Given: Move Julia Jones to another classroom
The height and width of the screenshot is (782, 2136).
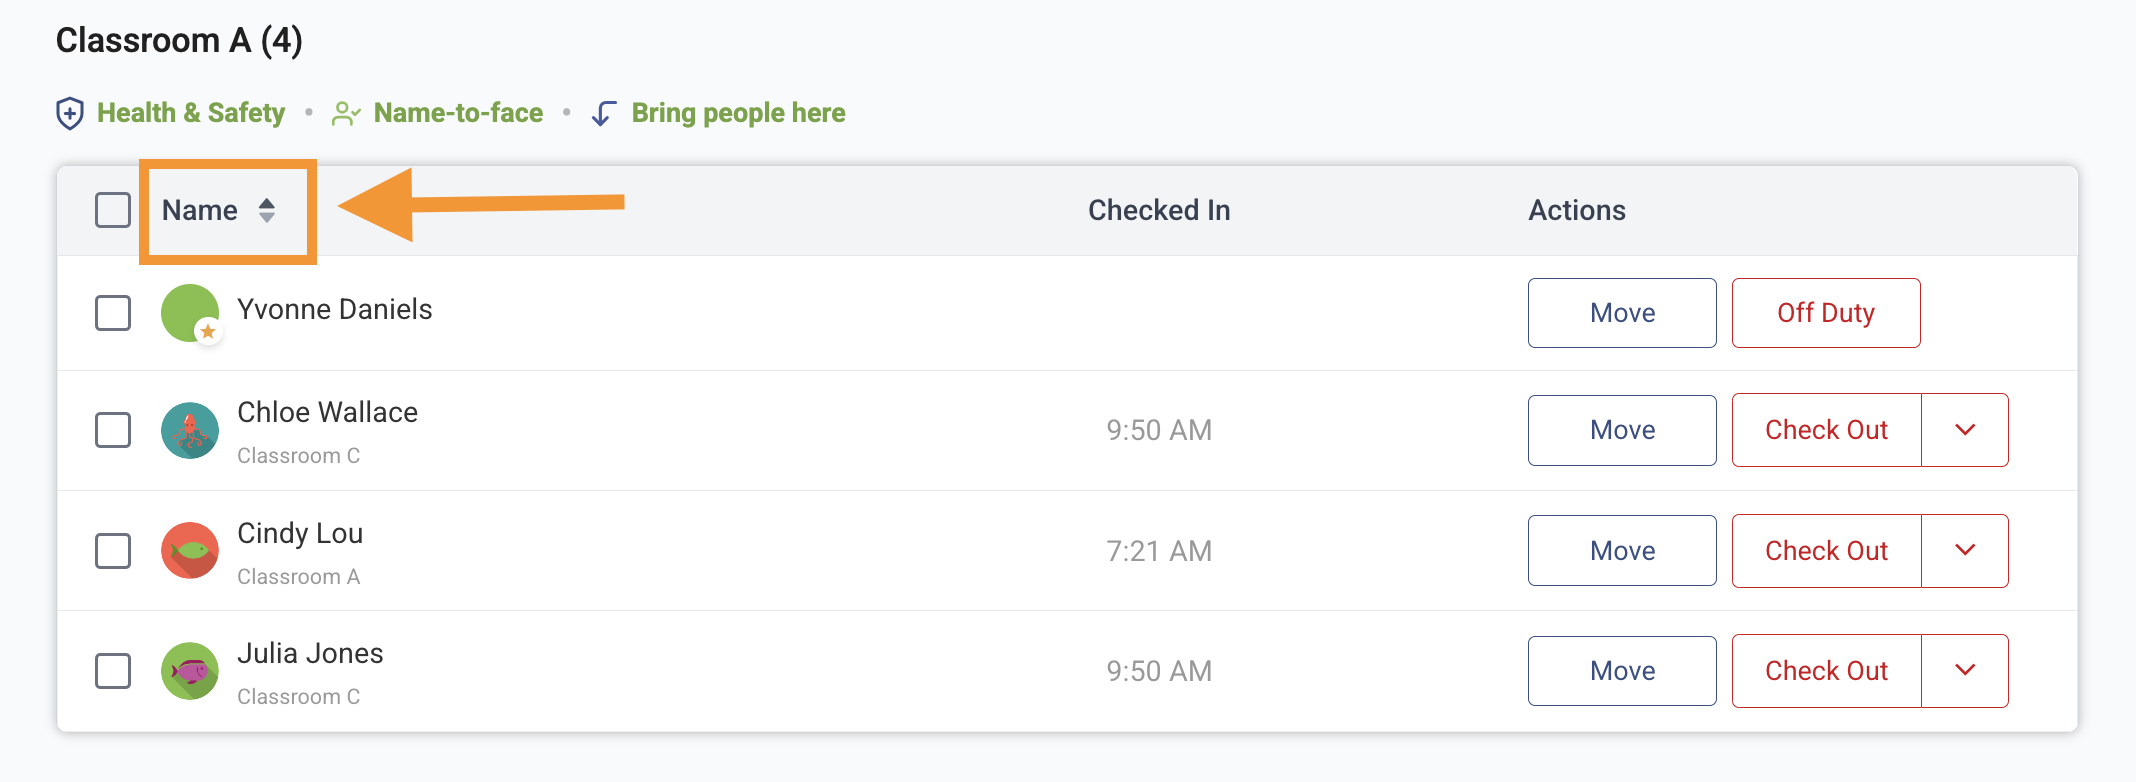Looking at the screenshot, I should point(1621,671).
